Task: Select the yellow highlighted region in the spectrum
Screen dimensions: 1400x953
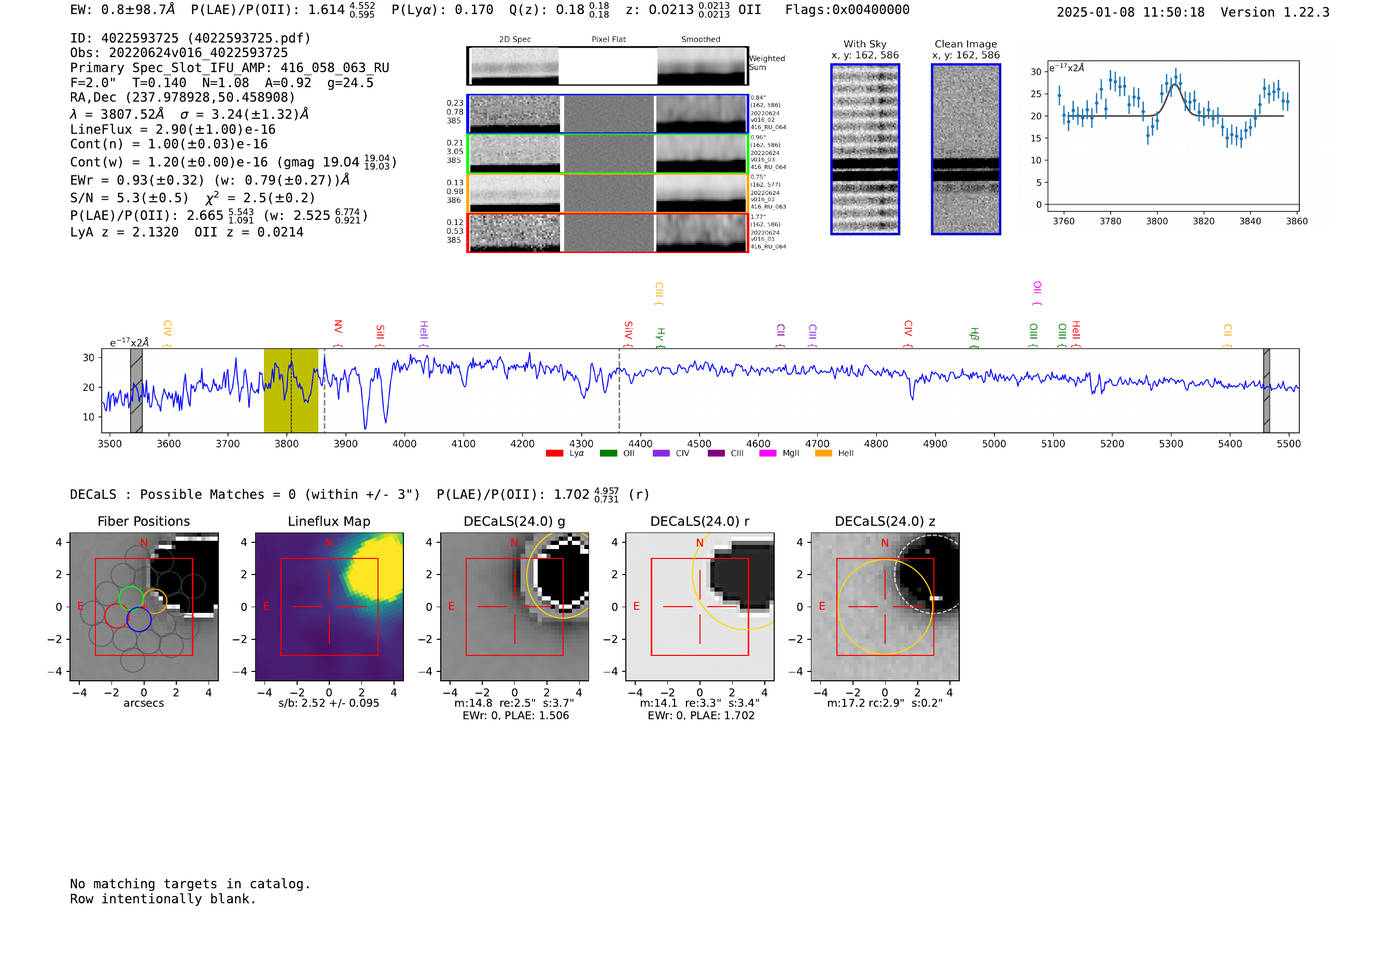Action: tap(291, 390)
